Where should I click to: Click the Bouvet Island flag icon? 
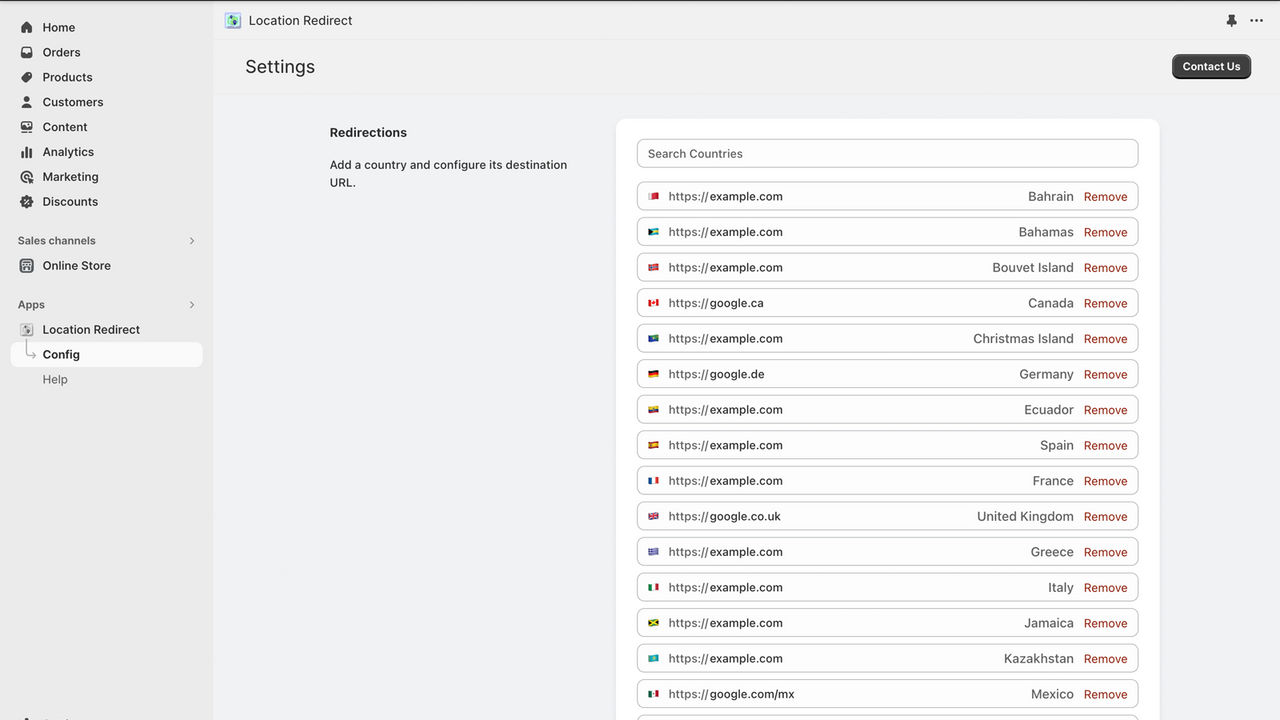tap(654, 268)
